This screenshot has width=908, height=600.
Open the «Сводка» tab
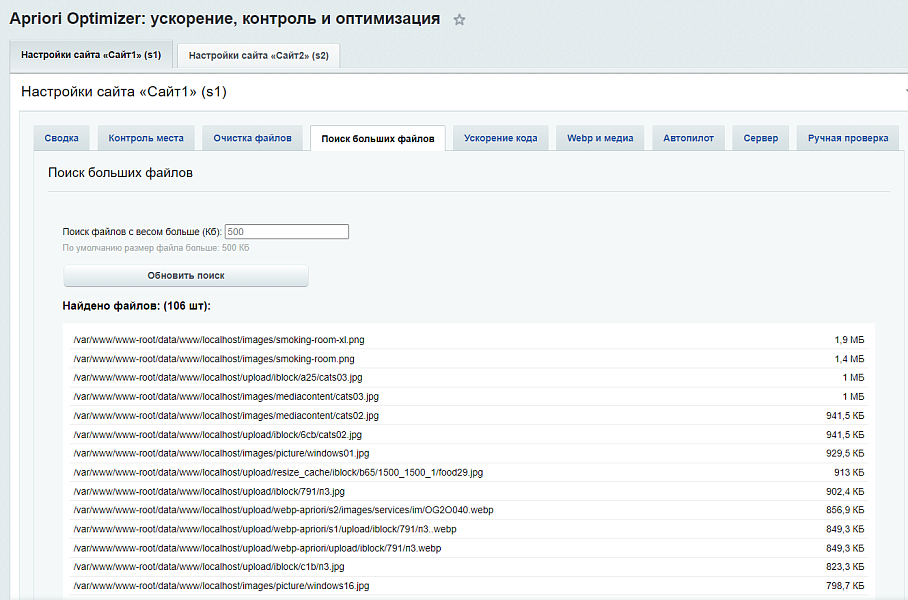pyautogui.click(x=61, y=138)
